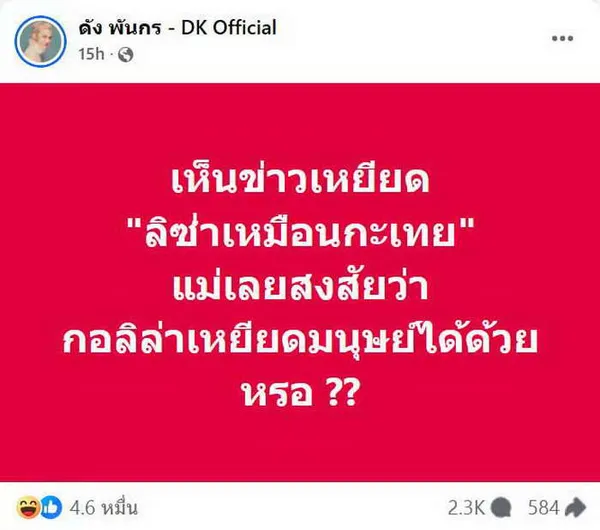This screenshot has width=600, height=530.
Task: Click the DK Official text in header
Action: coord(228,28)
